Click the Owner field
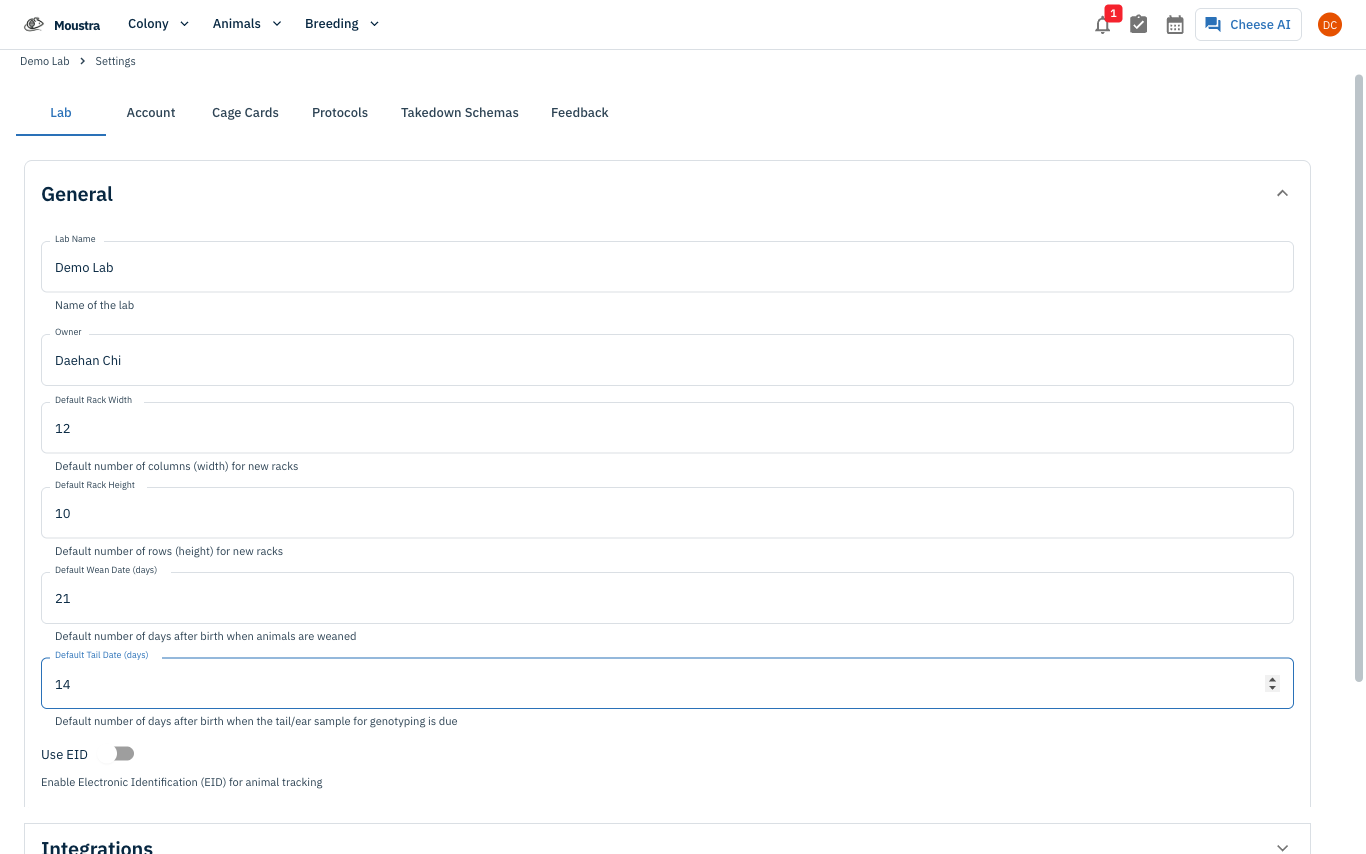Image resolution: width=1366 pixels, height=854 pixels. 667,360
